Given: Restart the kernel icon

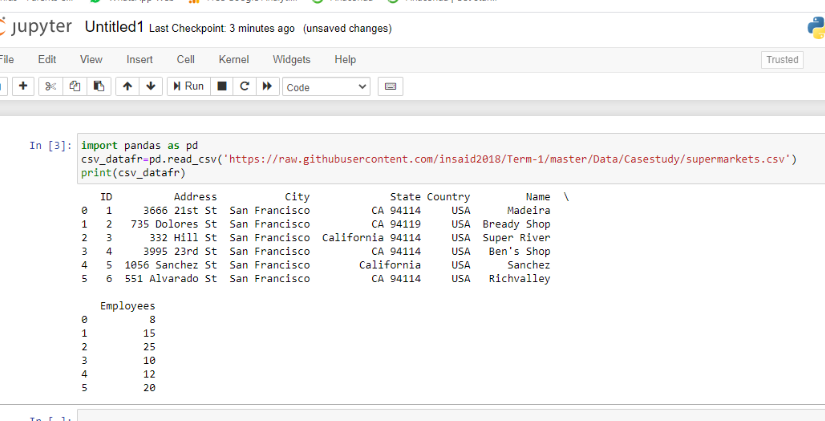Looking at the screenshot, I should tap(244, 86).
